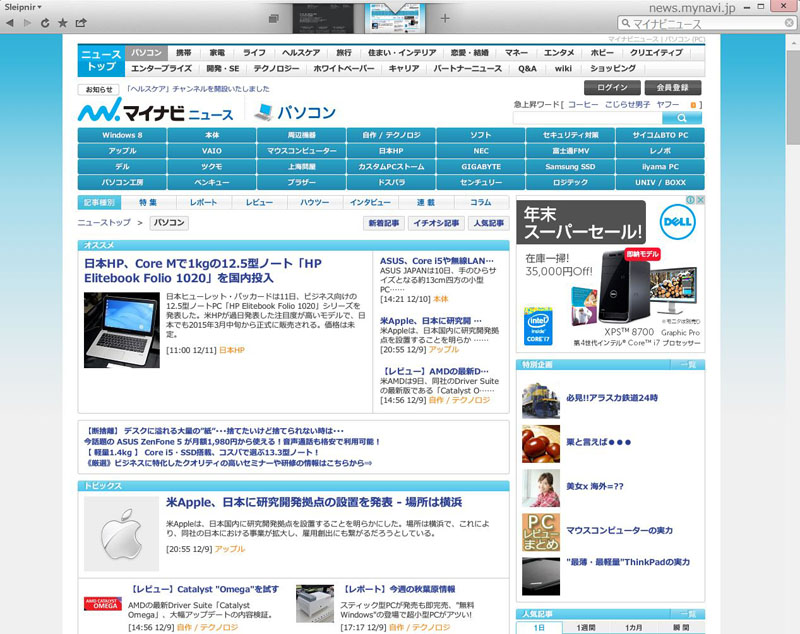Open the share icon in the Sleipnir toolbar
The width and height of the screenshot is (800, 634).
(x=81, y=23)
